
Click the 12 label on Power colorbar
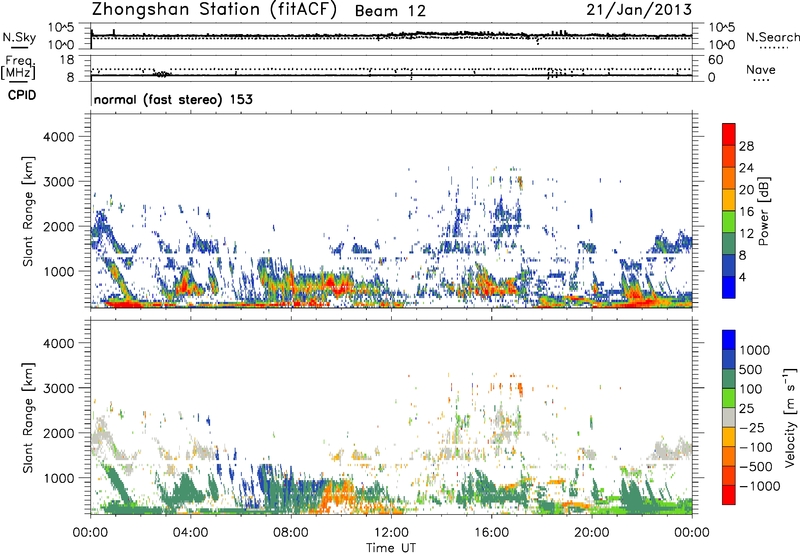[x=746, y=234]
